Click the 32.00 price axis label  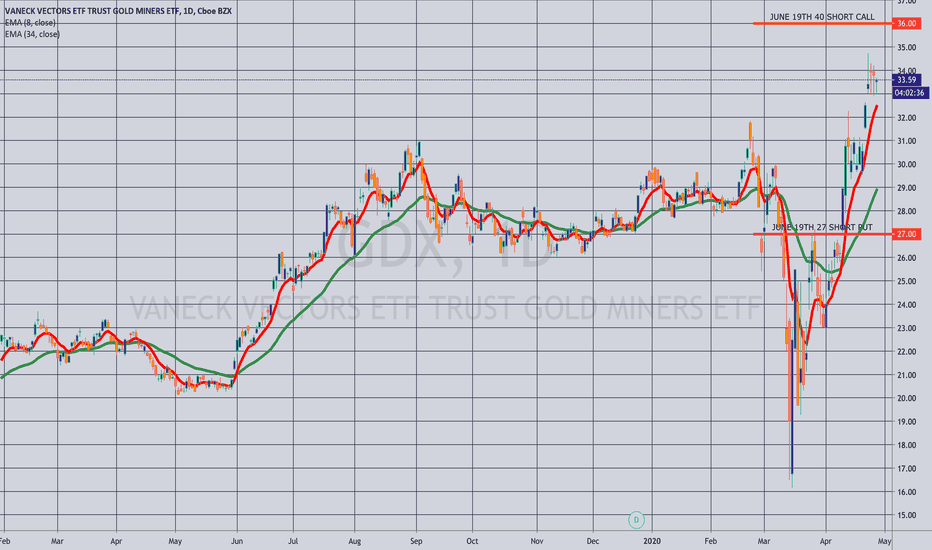906,118
